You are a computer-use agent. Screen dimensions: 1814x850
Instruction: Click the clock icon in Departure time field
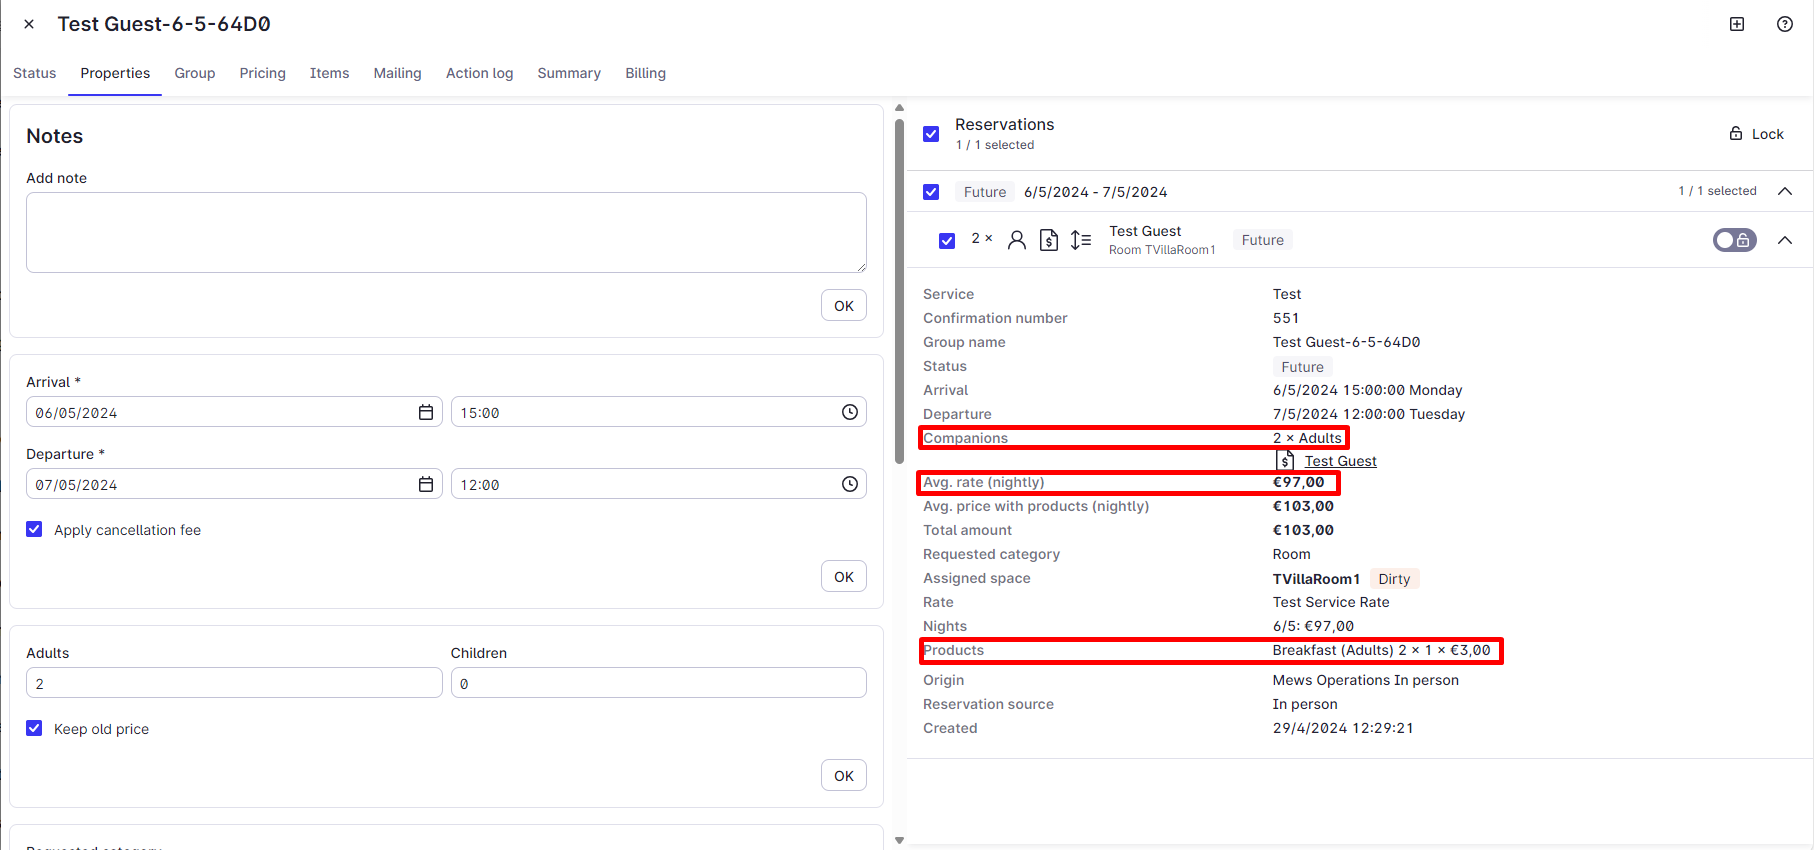click(850, 484)
